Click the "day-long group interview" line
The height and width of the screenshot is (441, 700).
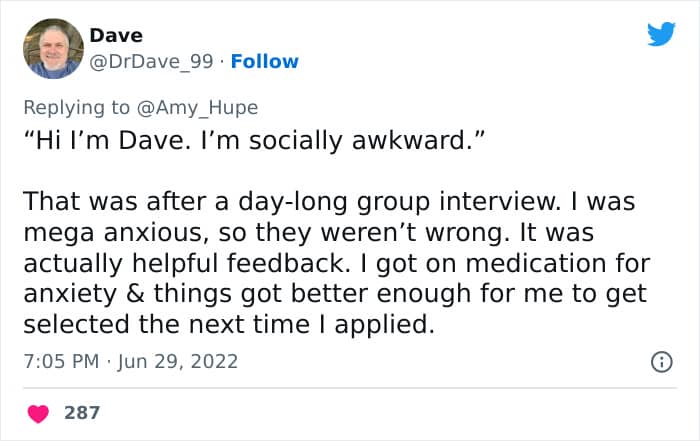[329, 202]
